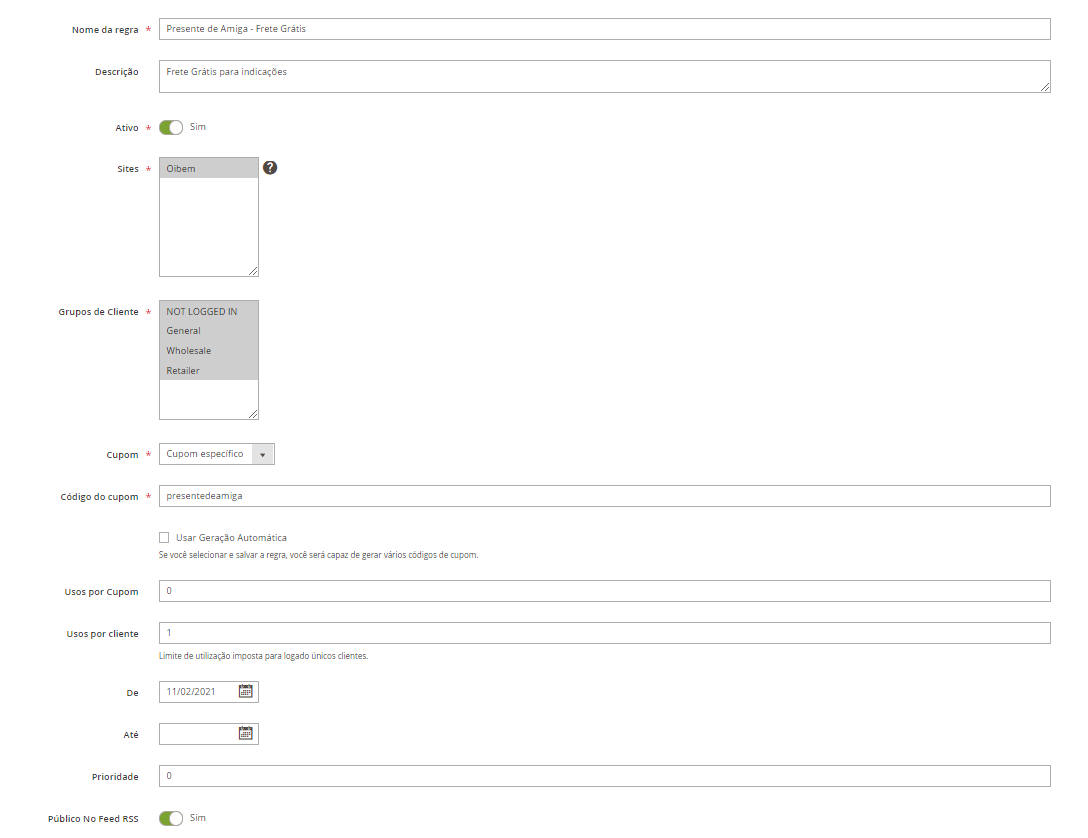Click the Prioridade input field
Screen dimensions: 1088x838
coord(604,776)
